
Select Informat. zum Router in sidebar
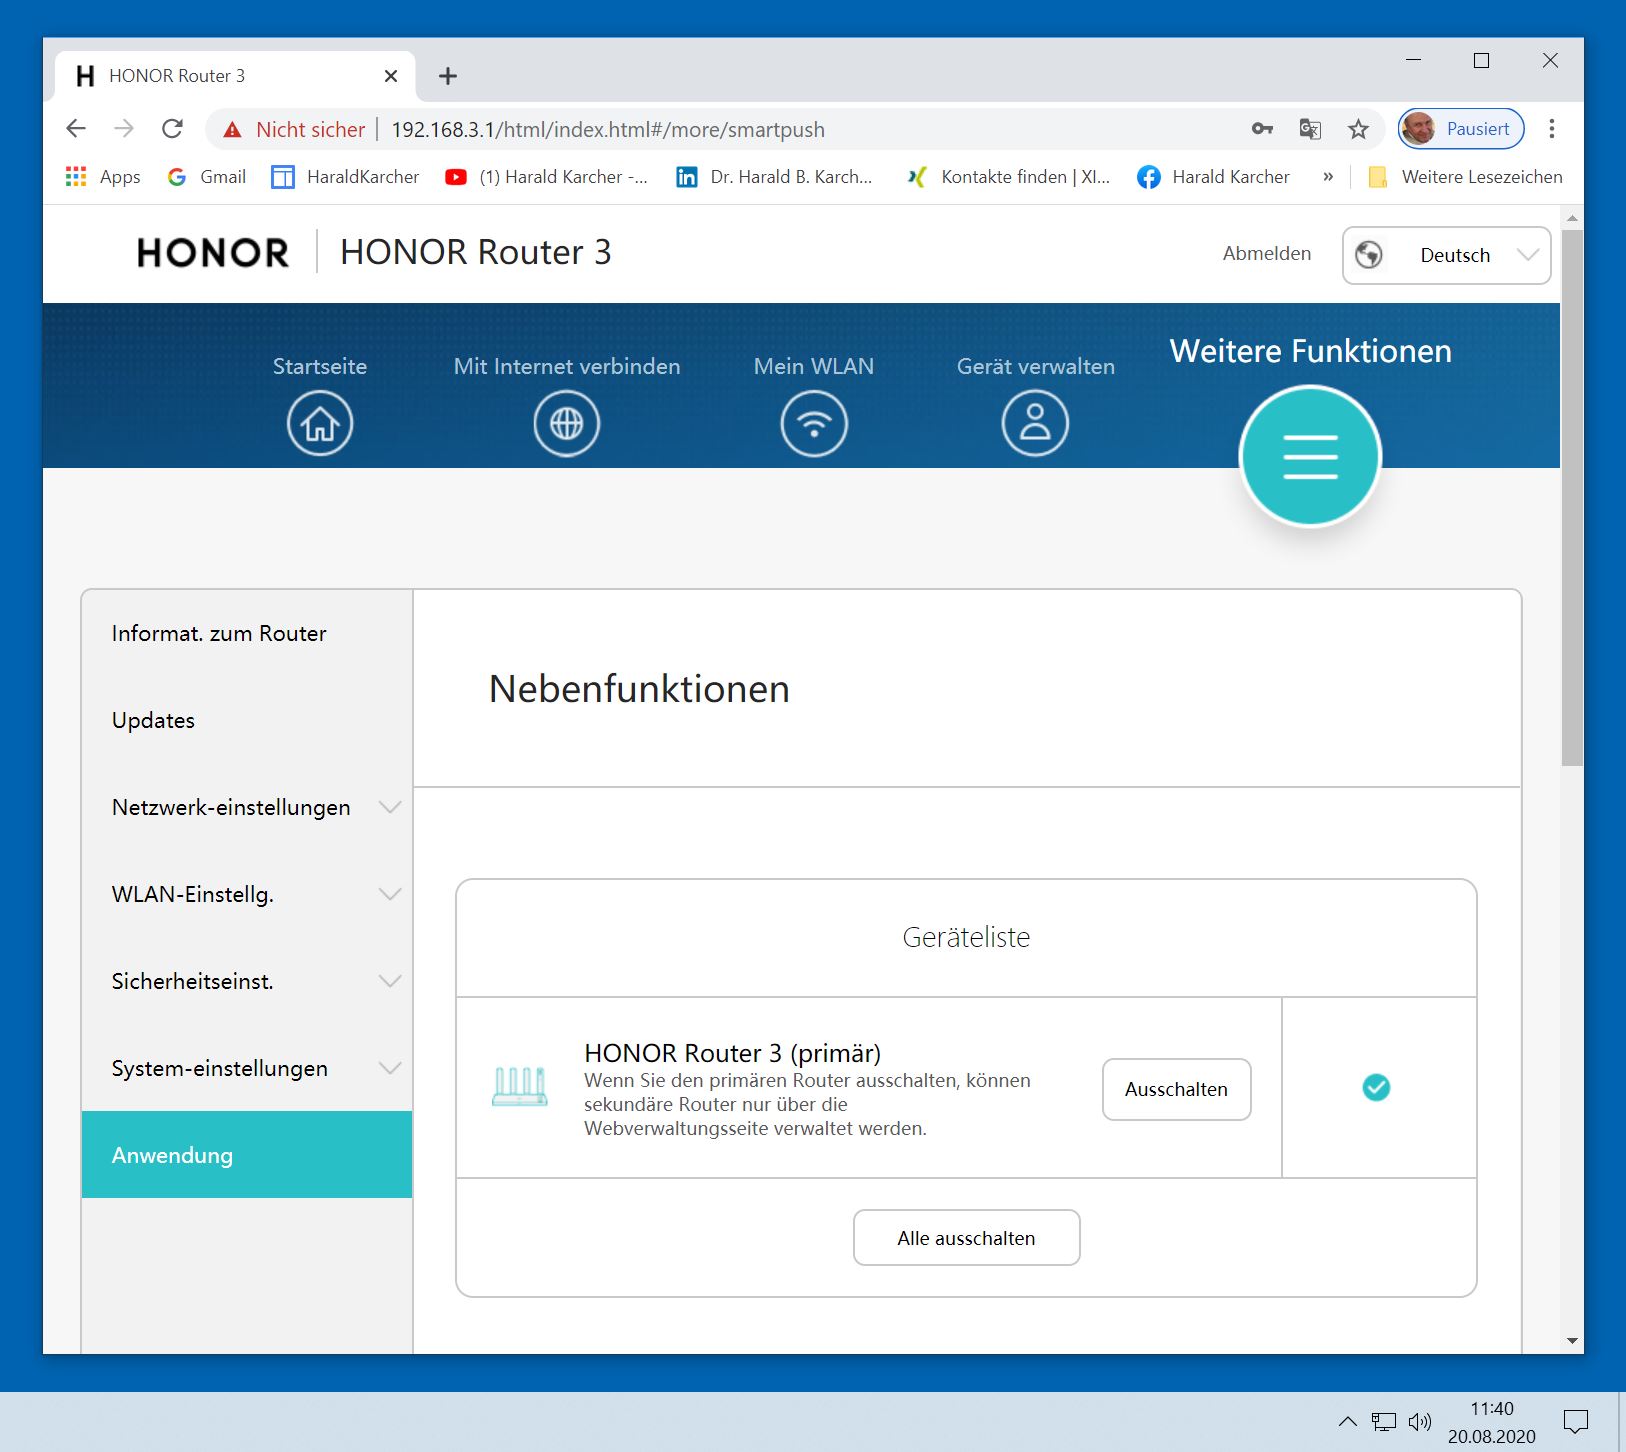tap(247, 633)
